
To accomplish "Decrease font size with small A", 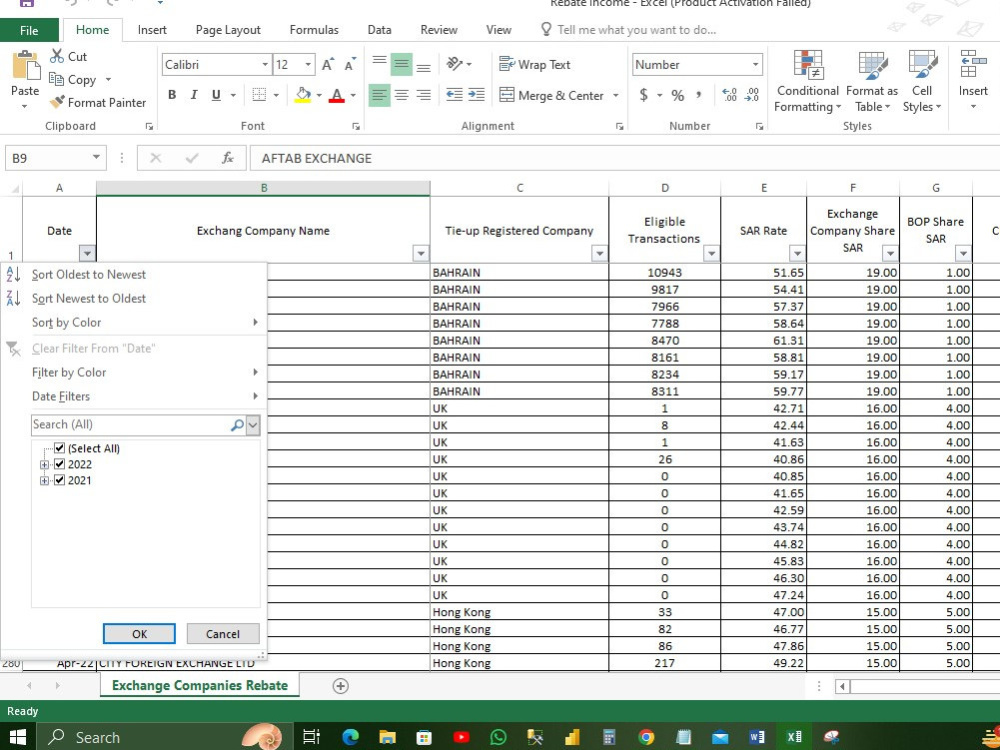I will (350, 64).
